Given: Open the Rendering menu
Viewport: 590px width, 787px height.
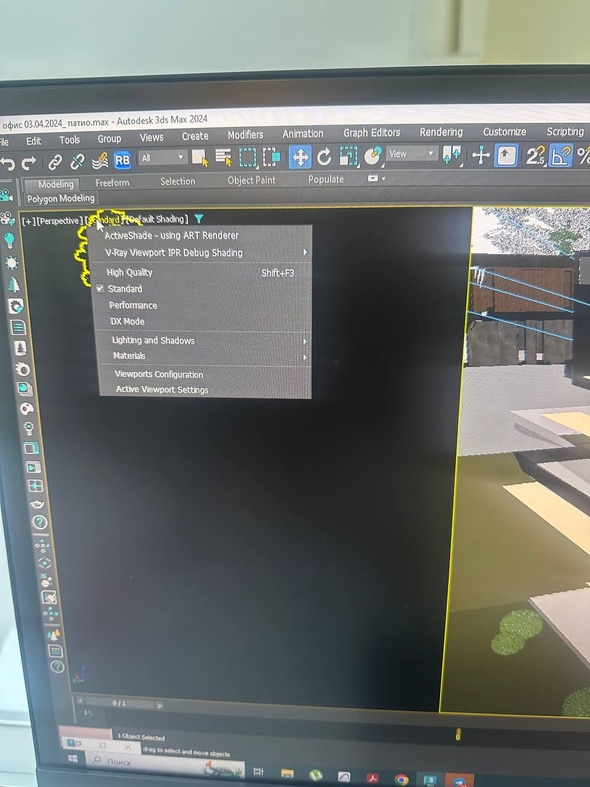Looking at the screenshot, I should [441, 132].
